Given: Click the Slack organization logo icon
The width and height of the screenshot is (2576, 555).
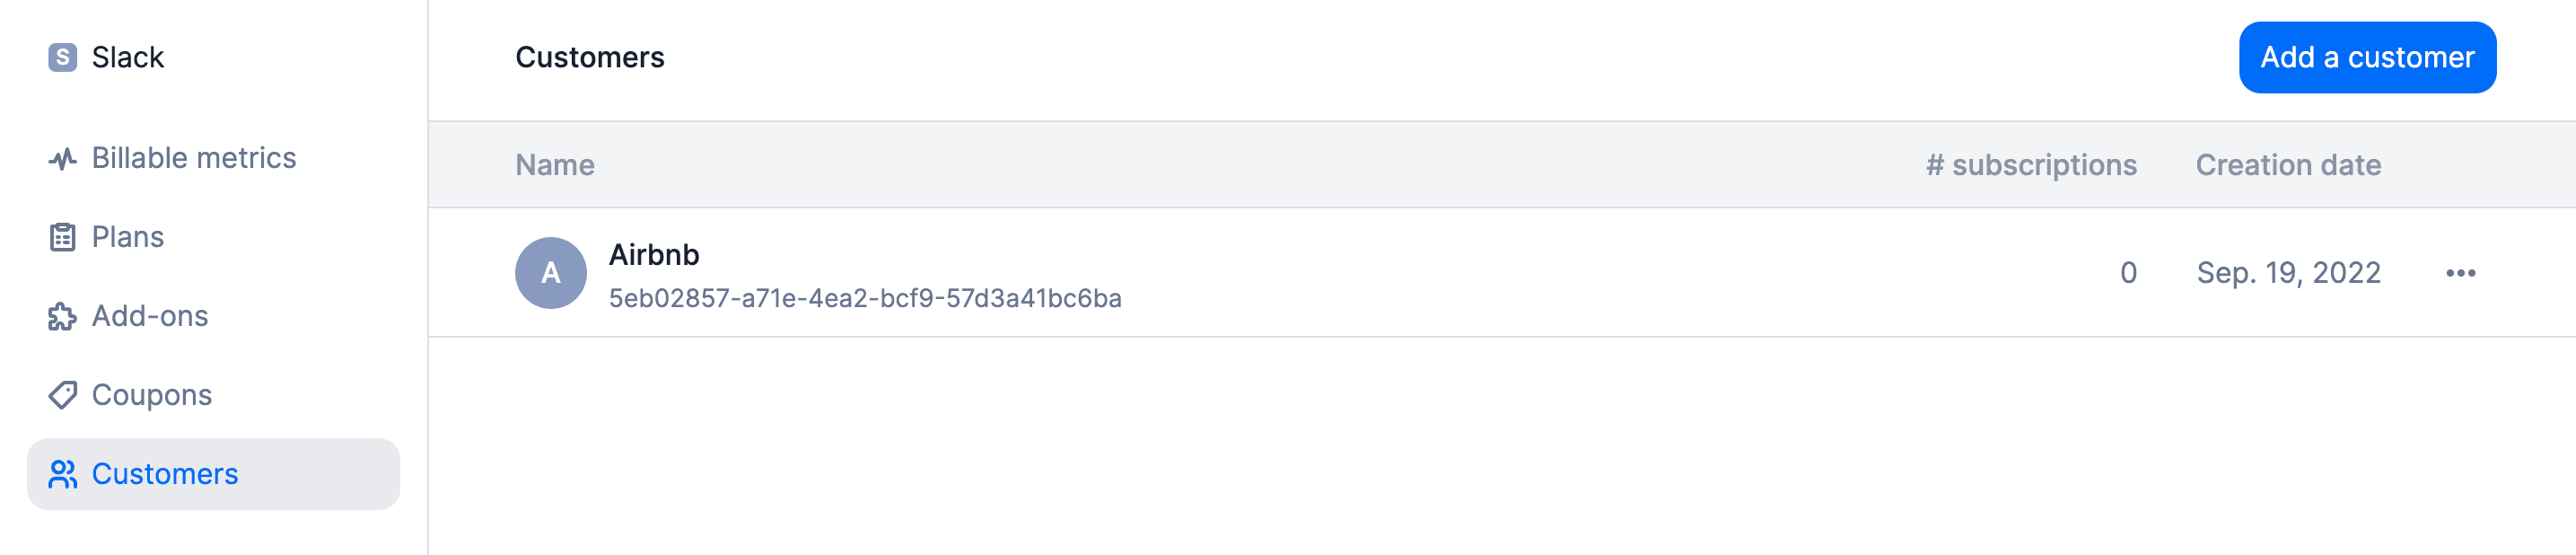Looking at the screenshot, I should pyautogui.click(x=62, y=58).
